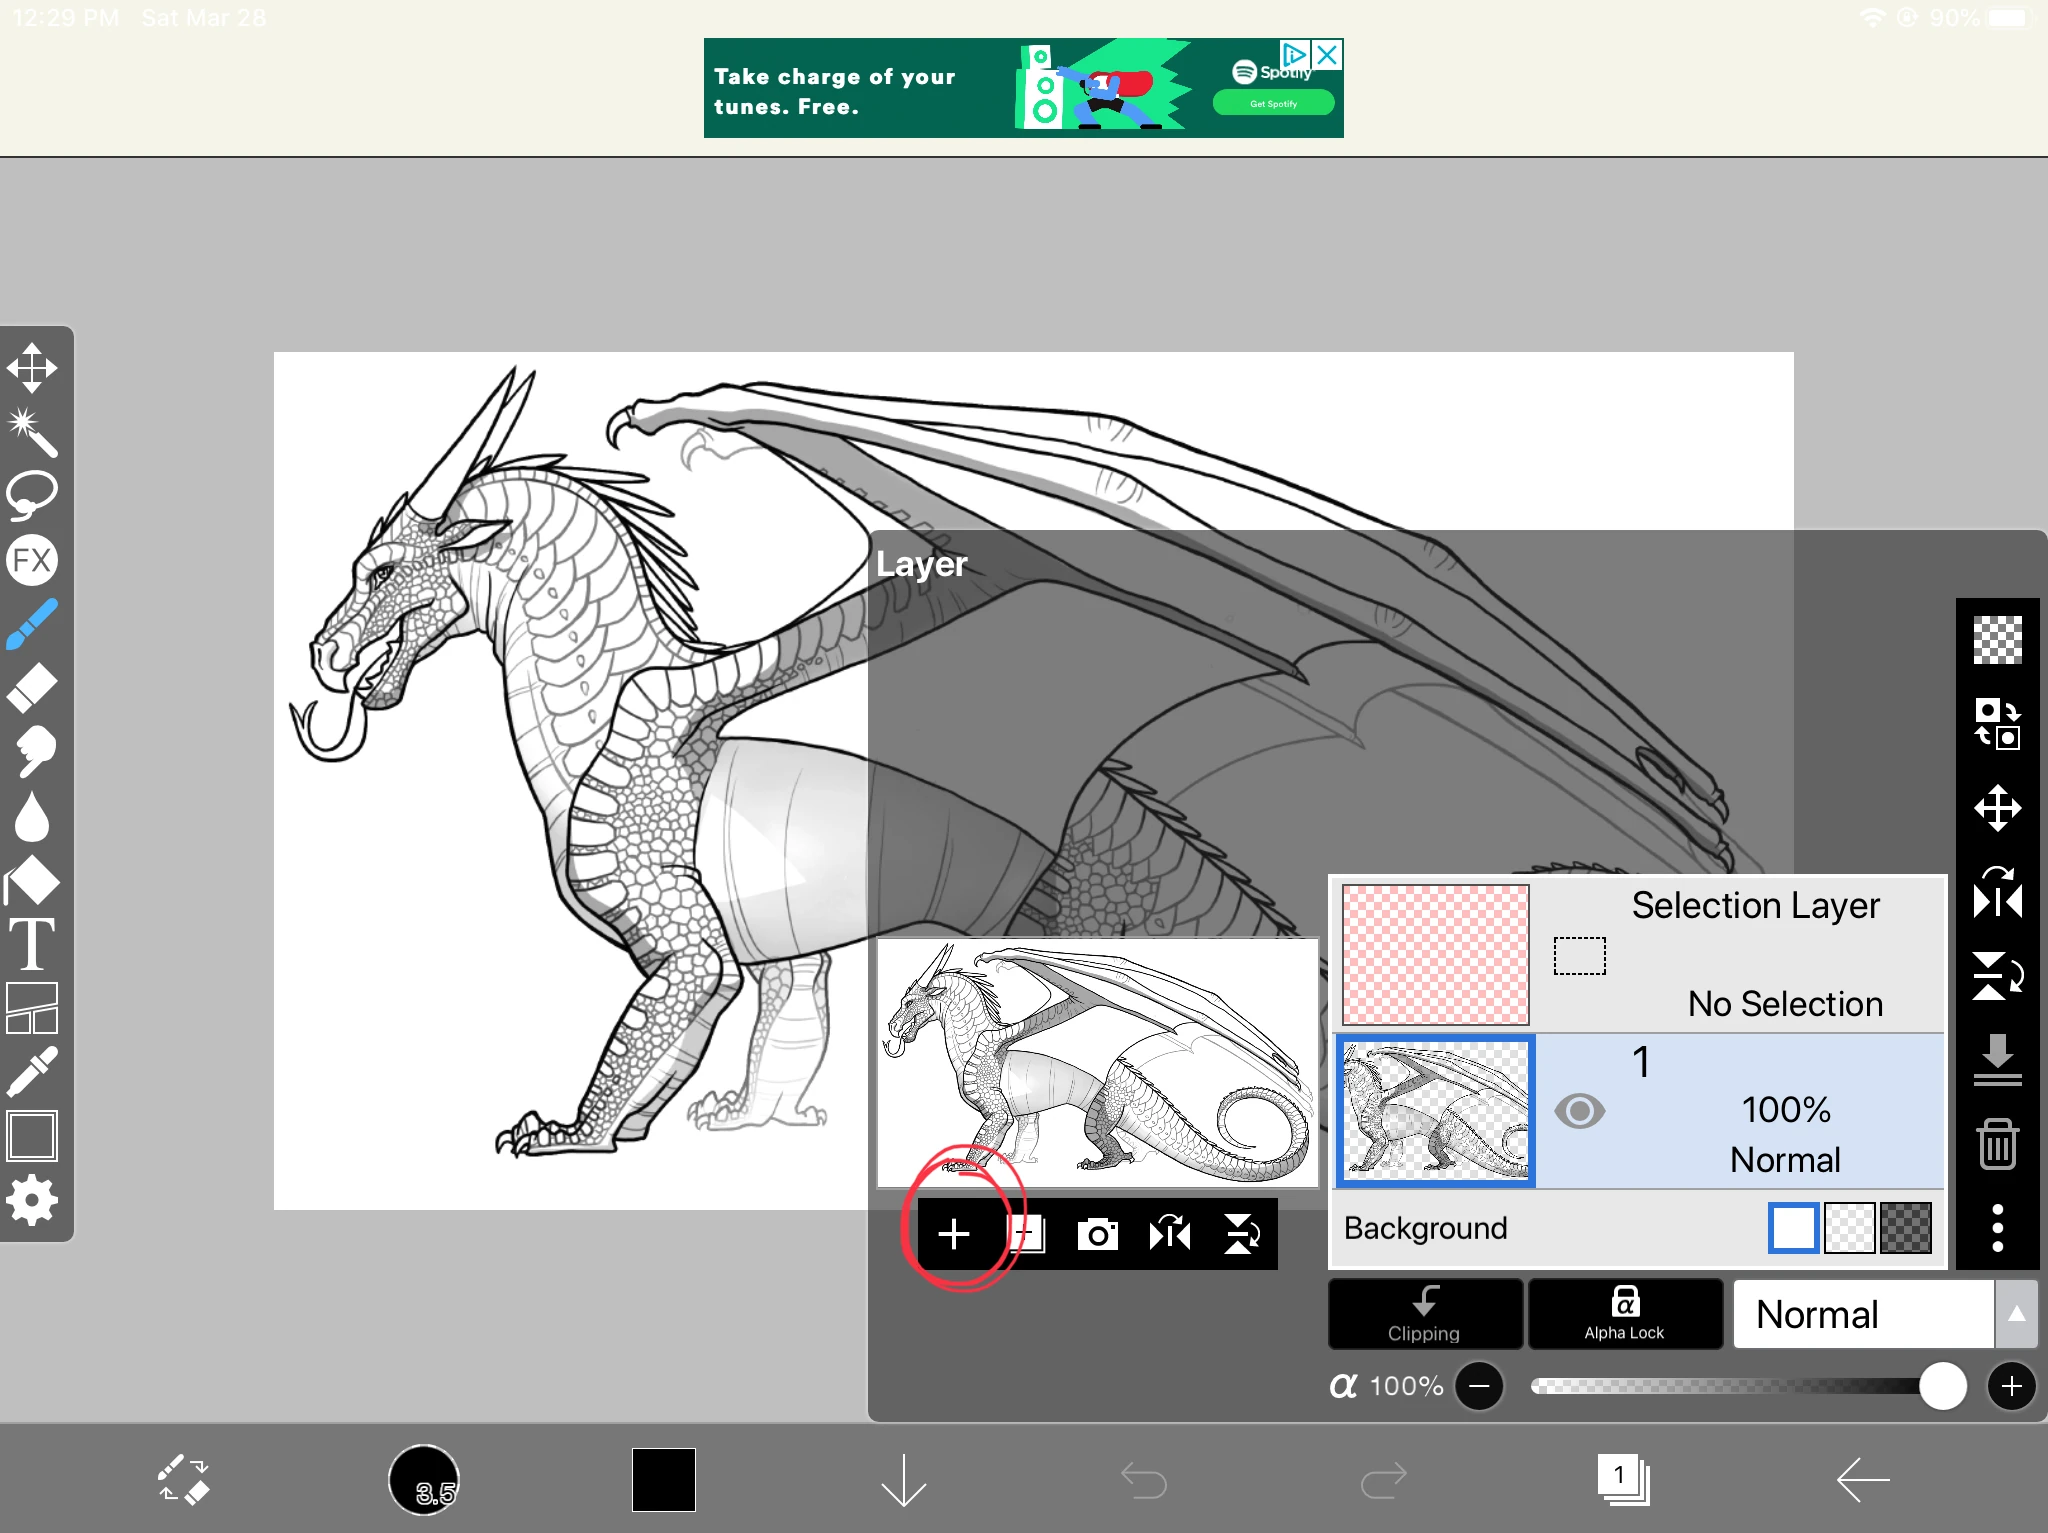Expand blend mode list arrow

click(x=2016, y=1314)
